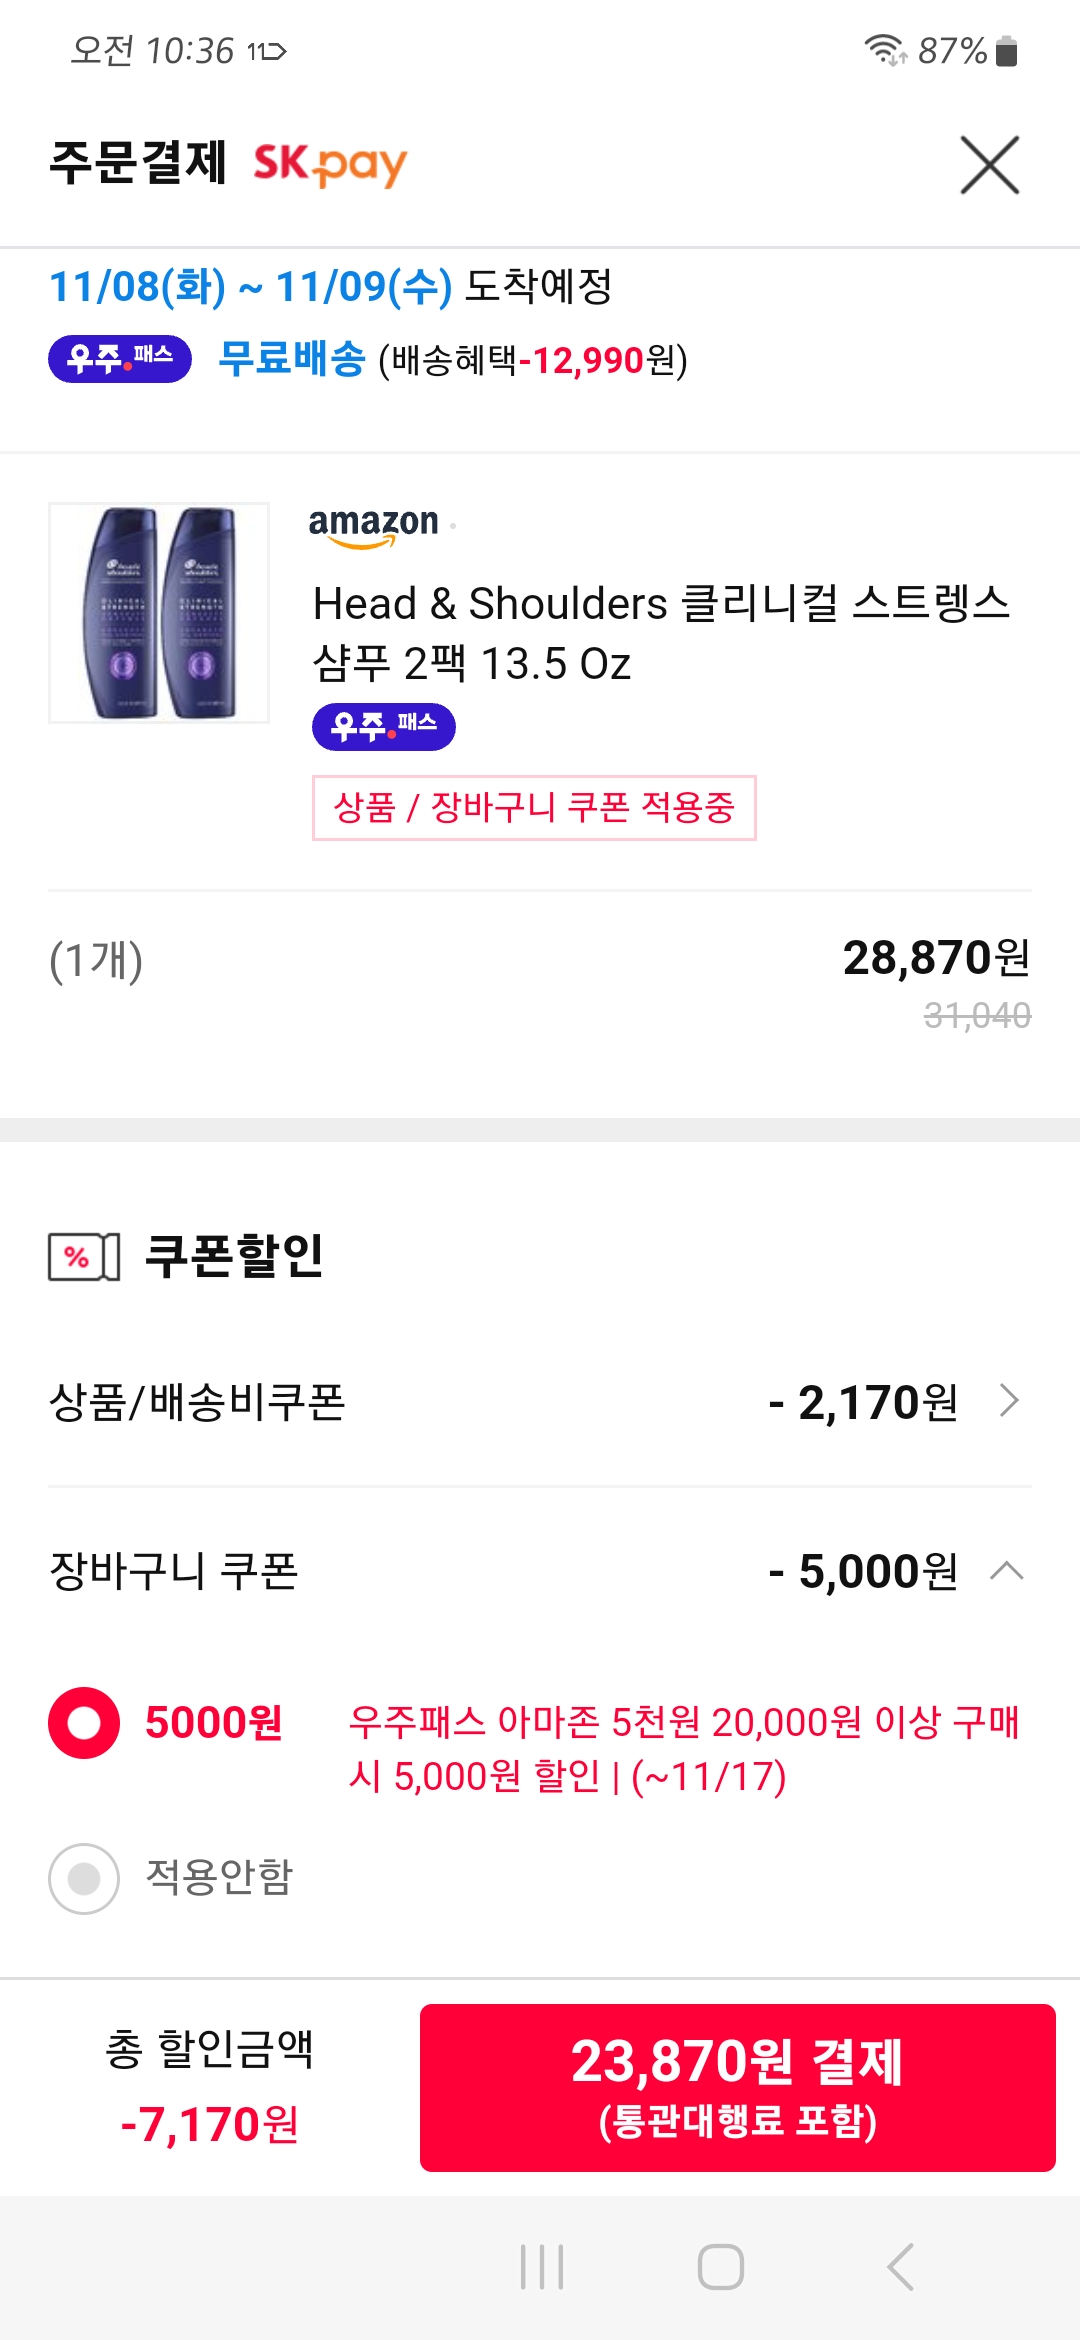Screen dimensions: 1080x2340
Task: Select 적용안함 radio option
Action: (84, 1878)
